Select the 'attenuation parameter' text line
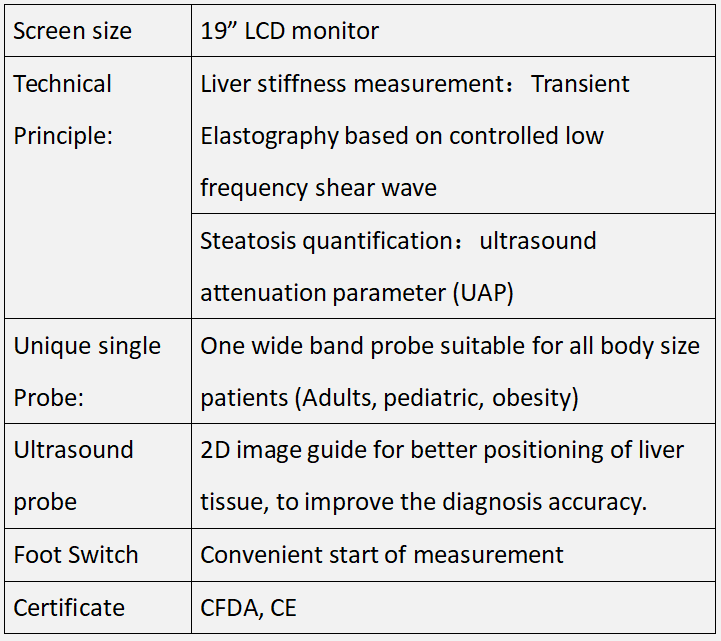 pos(323,293)
